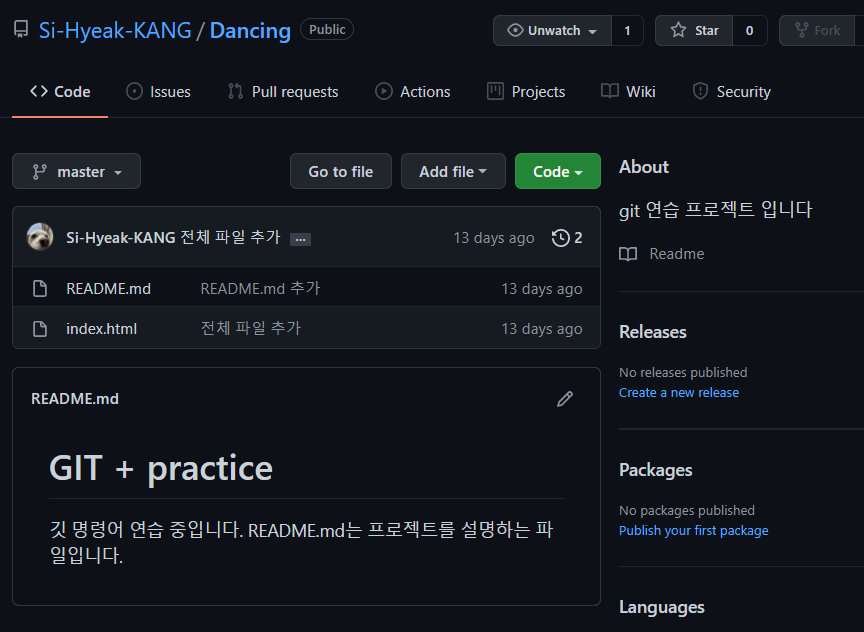Open the commit message README.md 추가

point(260,288)
